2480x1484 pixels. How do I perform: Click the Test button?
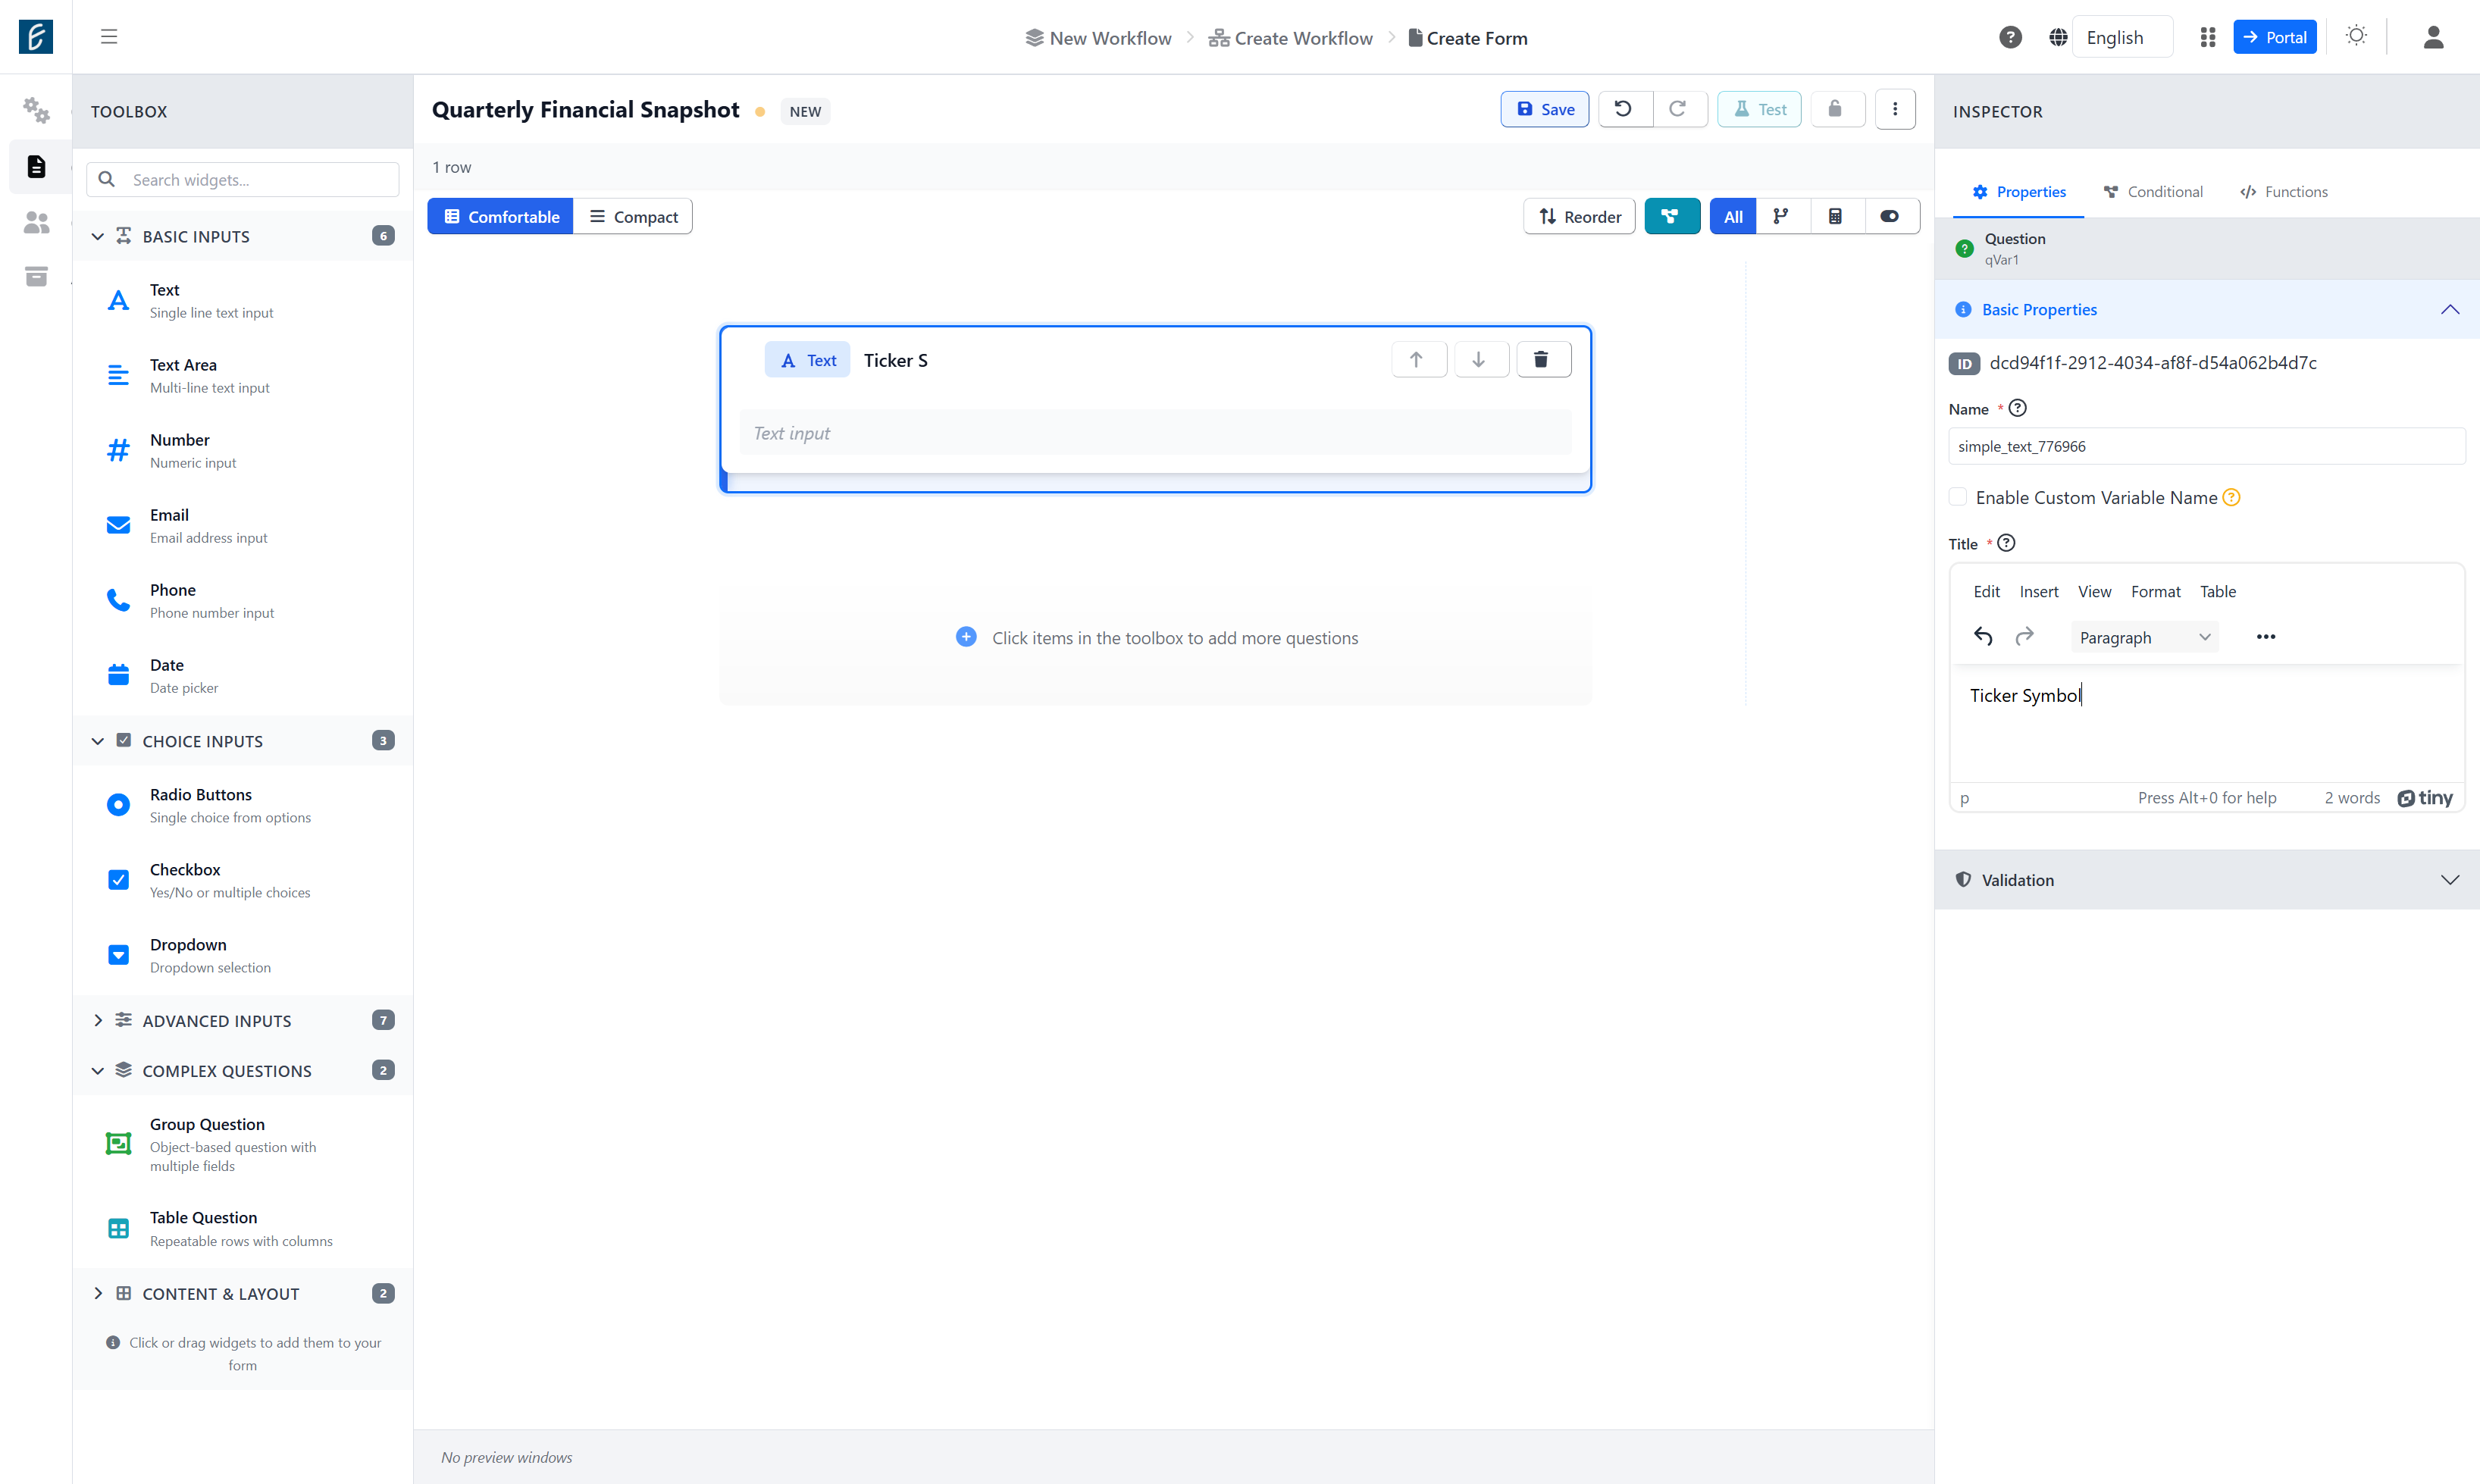point(1759,109)
